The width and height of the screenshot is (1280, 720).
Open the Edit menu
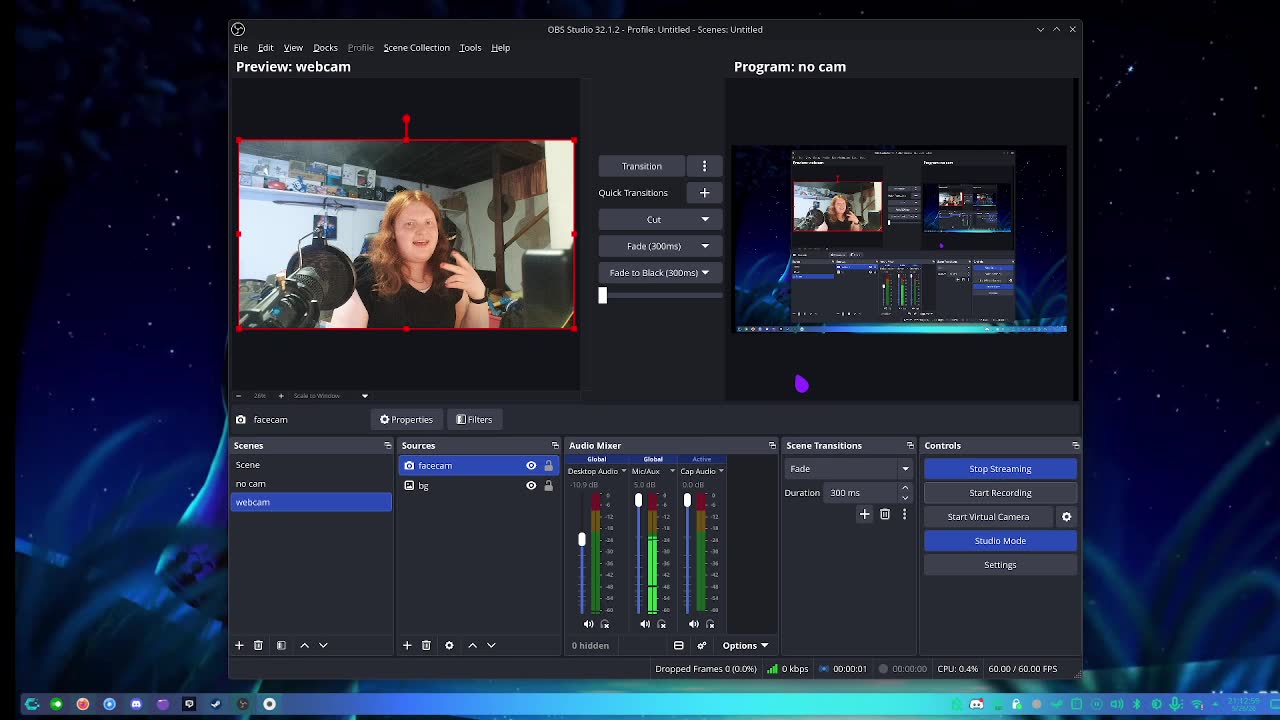[x=266, y=48]
